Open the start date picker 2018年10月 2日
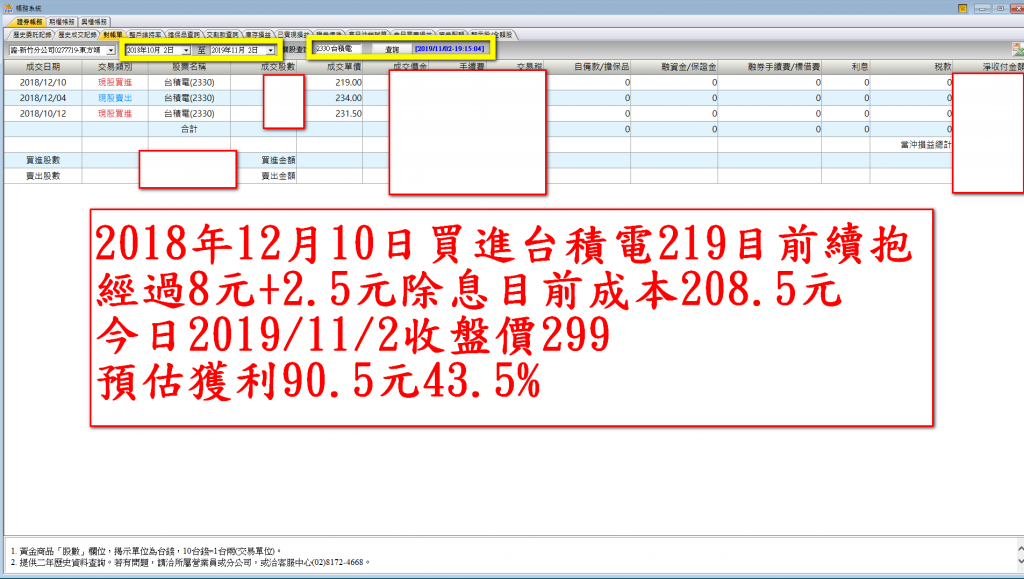This screenshot has height=579, width=1024. click(x=186, y=50)
